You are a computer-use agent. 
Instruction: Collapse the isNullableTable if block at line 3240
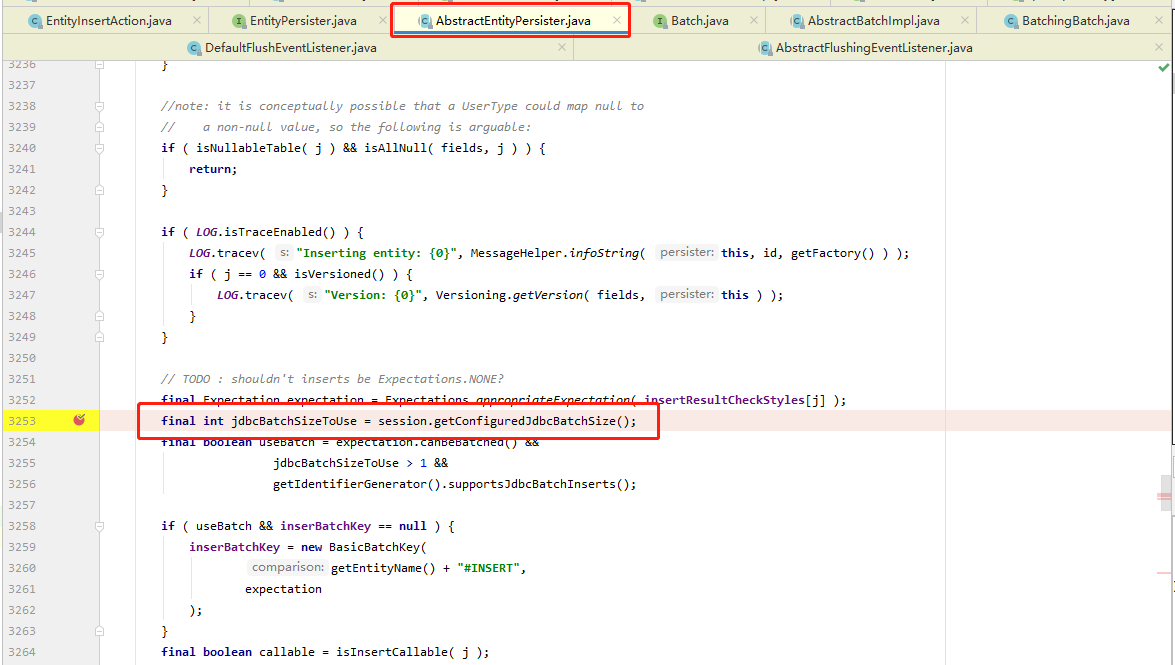(100, 148)
